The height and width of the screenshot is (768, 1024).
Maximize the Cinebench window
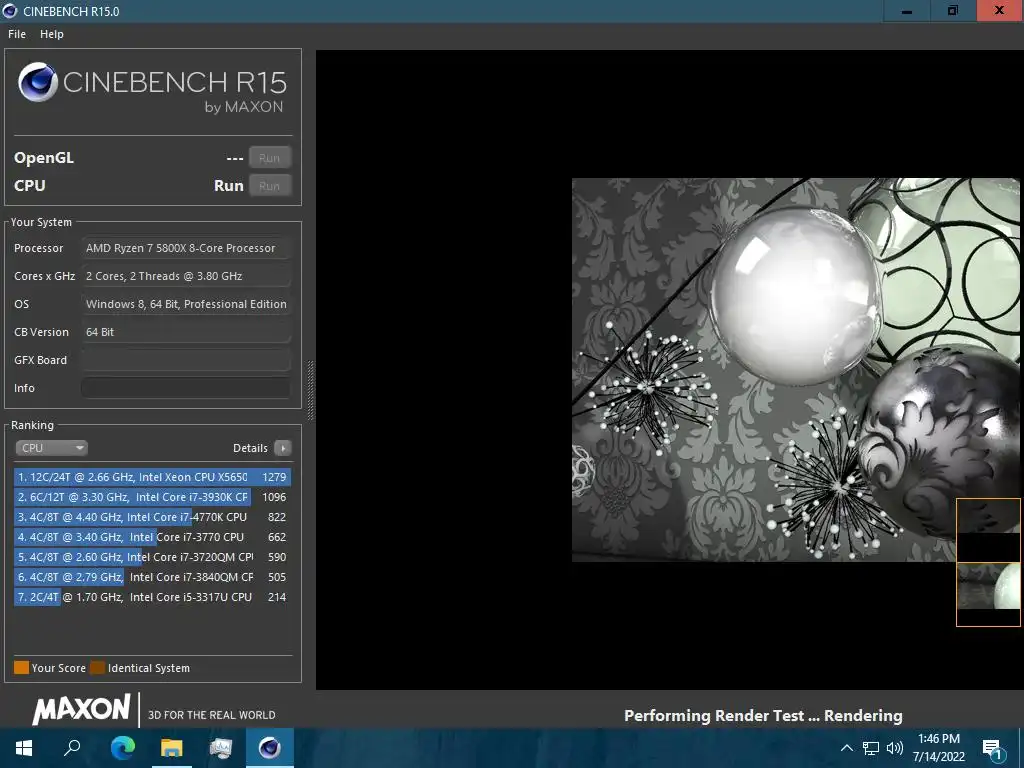pos(953,11)
